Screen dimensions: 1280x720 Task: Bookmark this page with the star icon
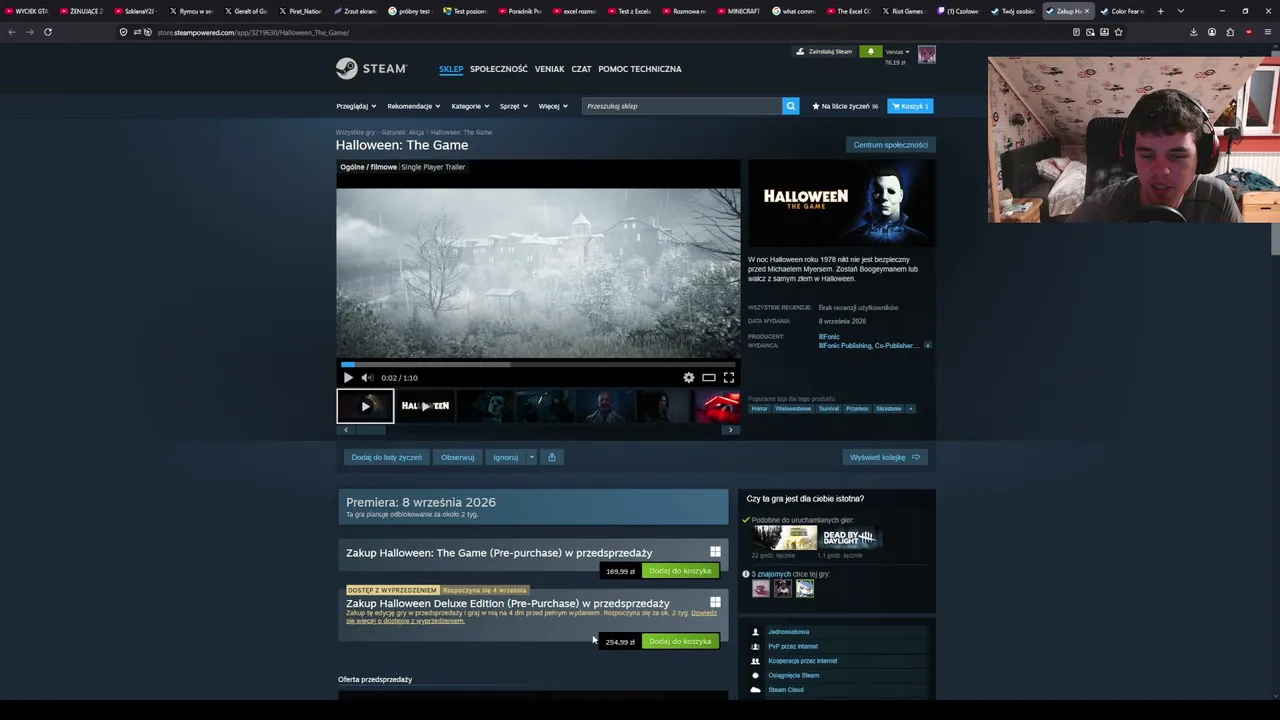pos(1118,32)
